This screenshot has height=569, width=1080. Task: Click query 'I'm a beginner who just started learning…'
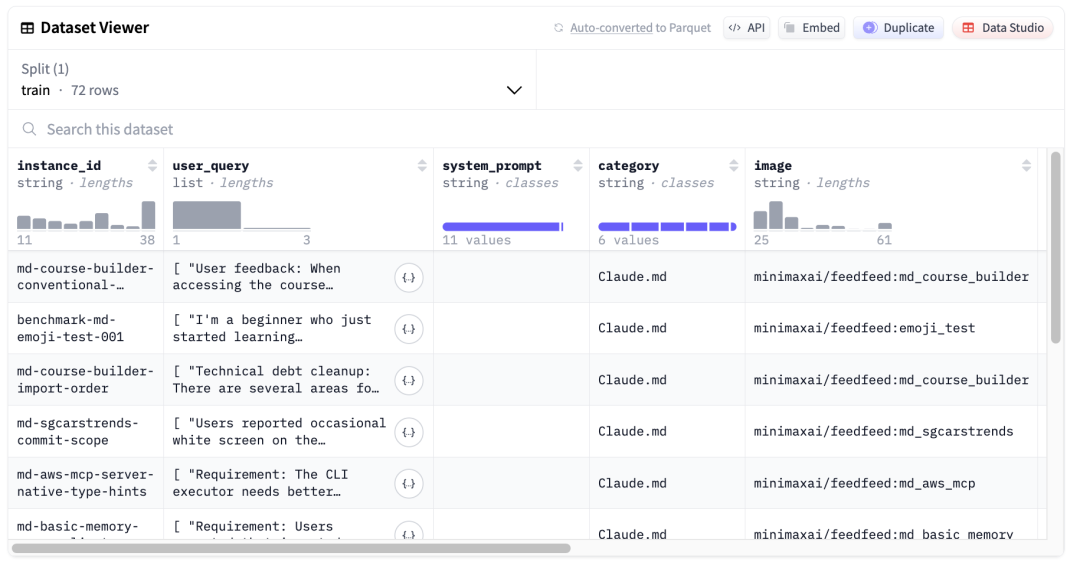point(272,329)
